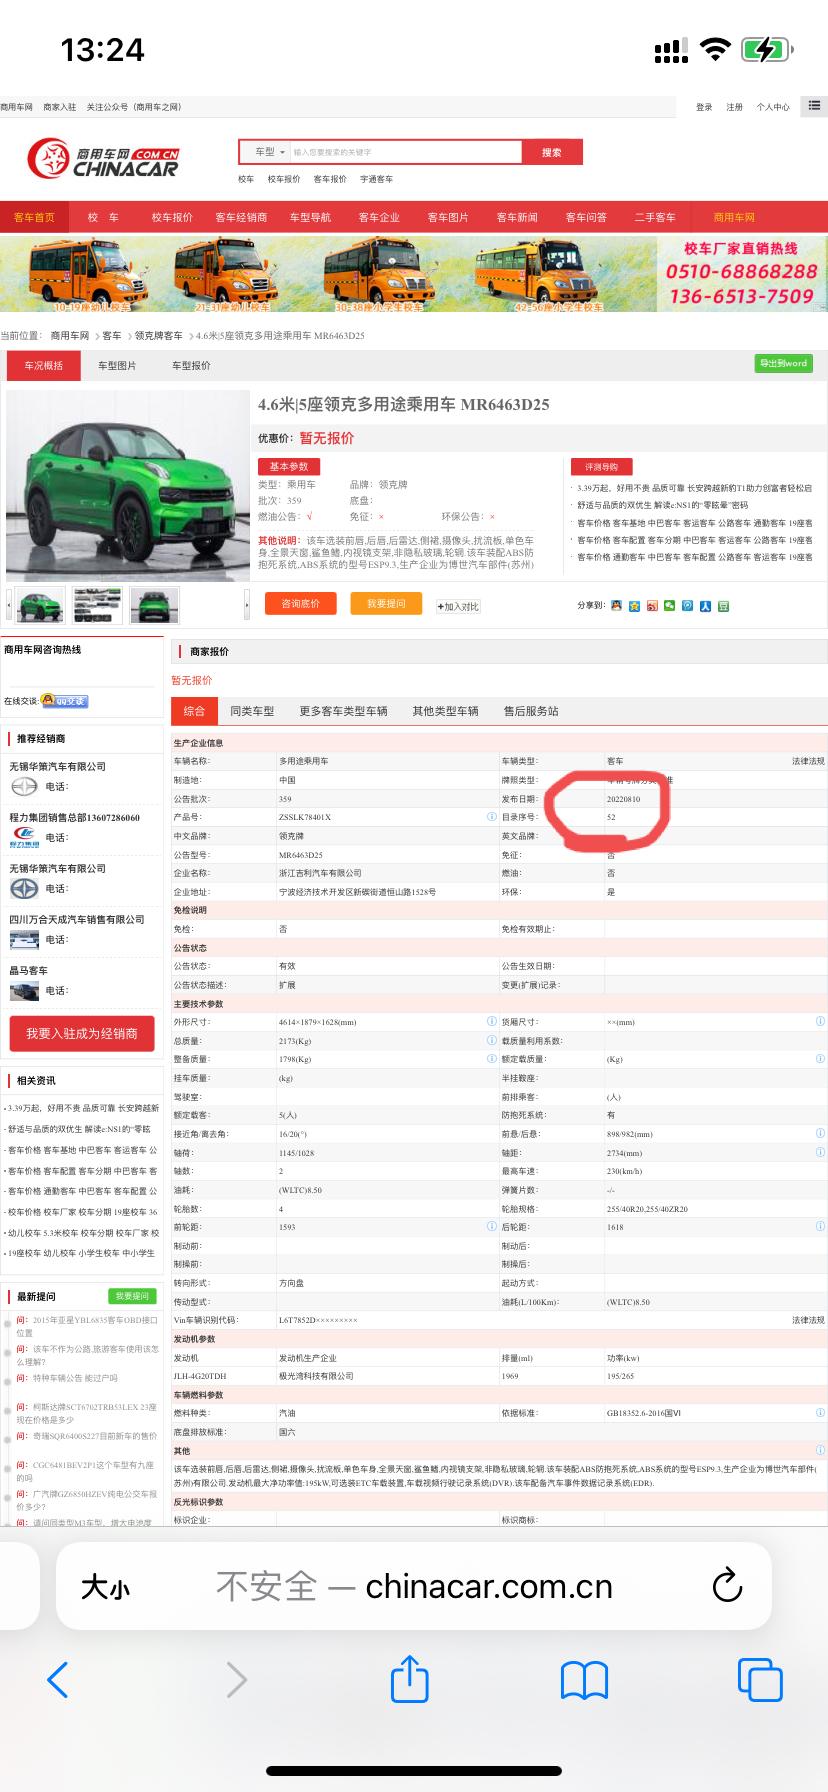Select the first green car thumbnail
Viewport: 828px width, 1792px height.
point(40,605)
